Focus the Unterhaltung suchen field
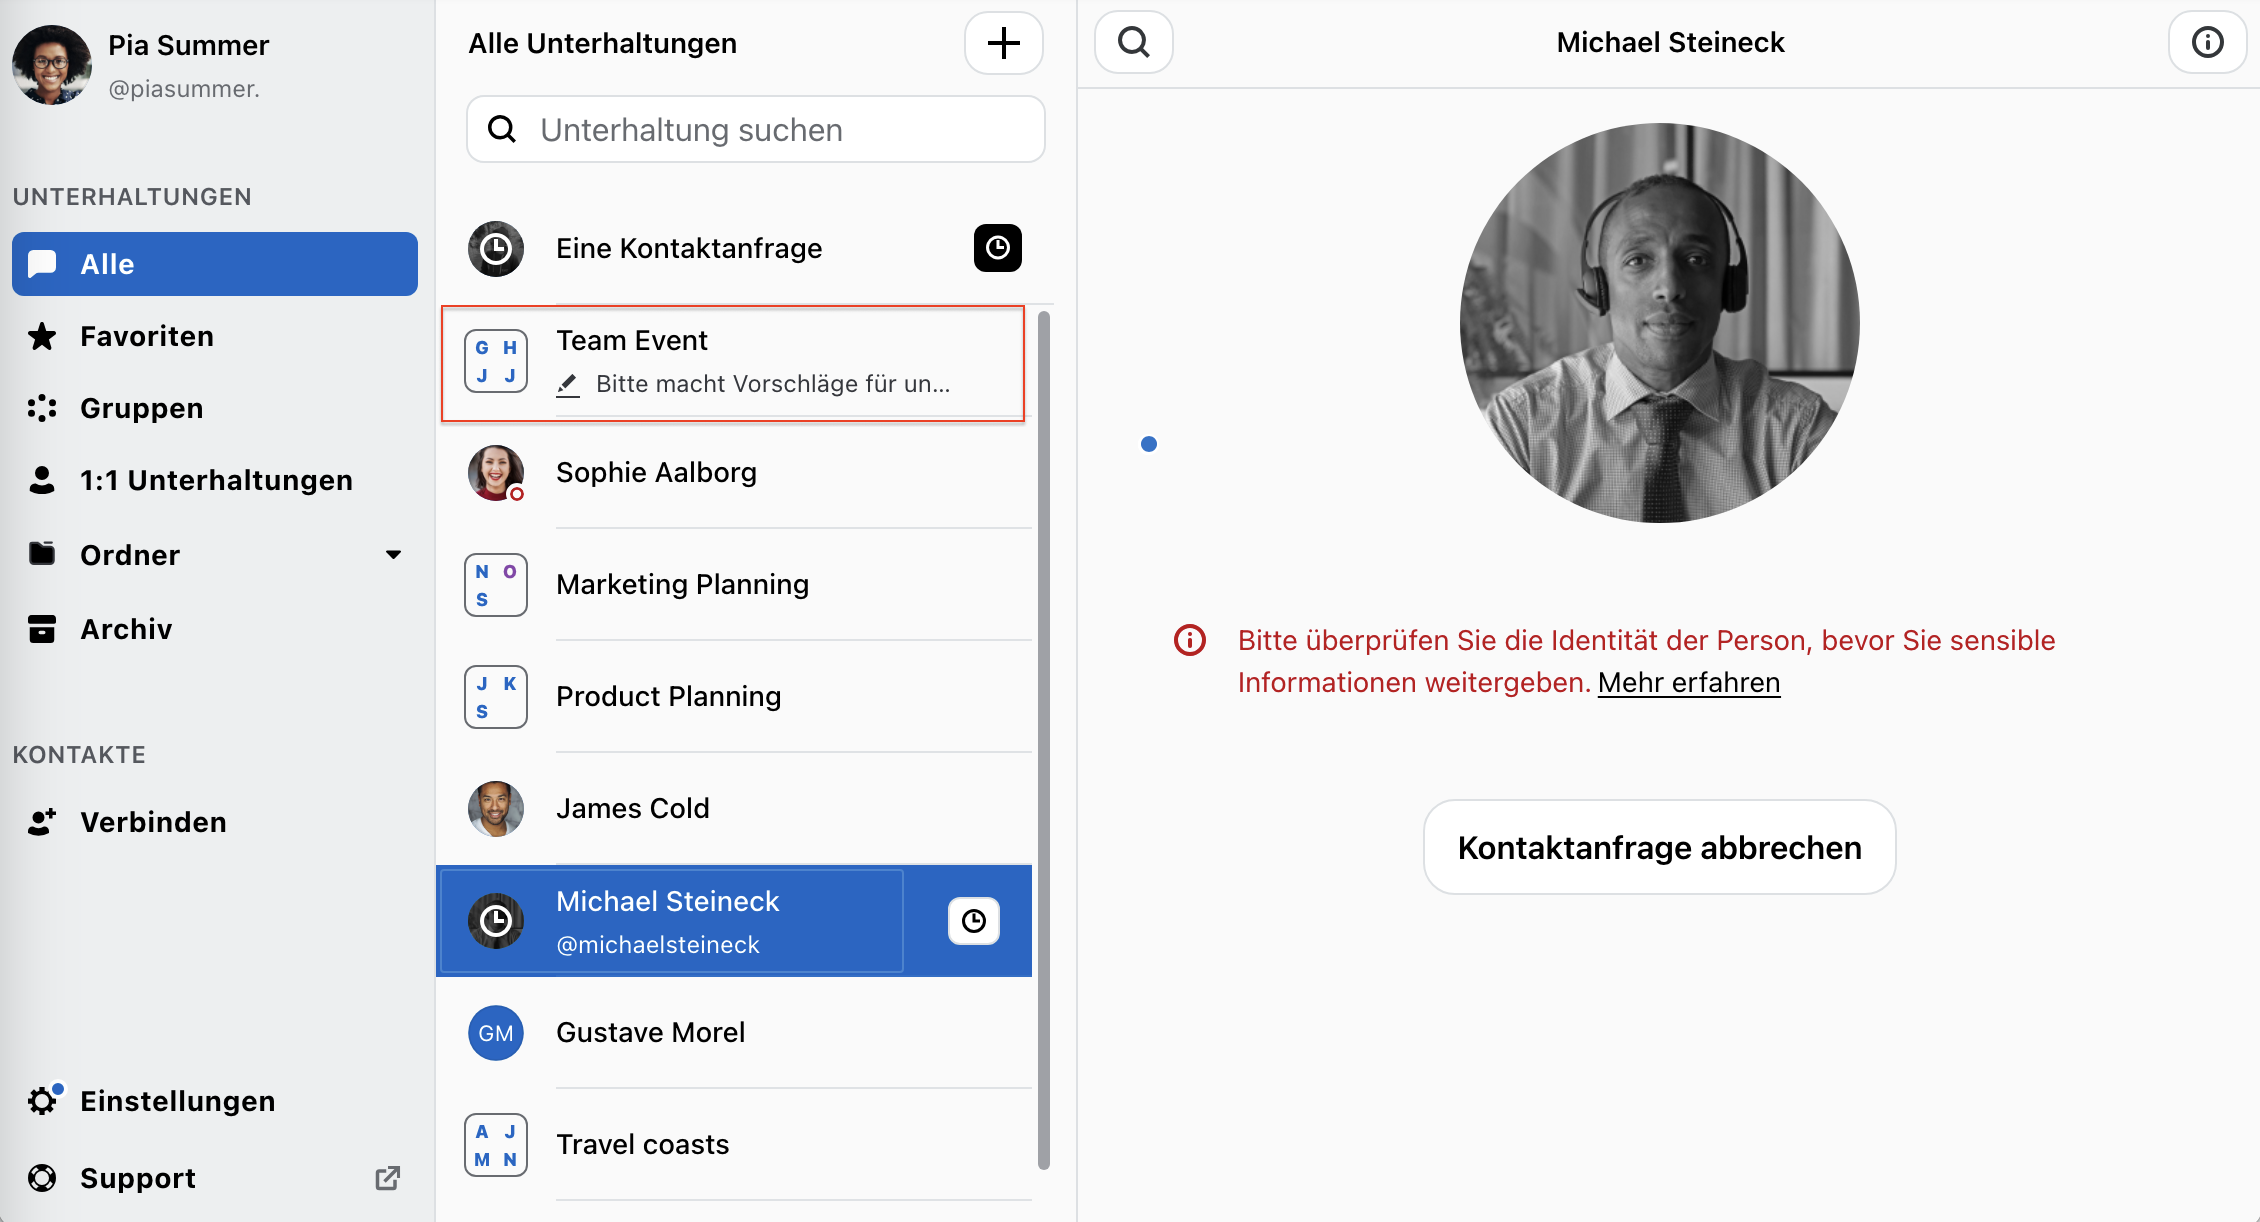2260x1222 pixels. [x=756, y=129]
